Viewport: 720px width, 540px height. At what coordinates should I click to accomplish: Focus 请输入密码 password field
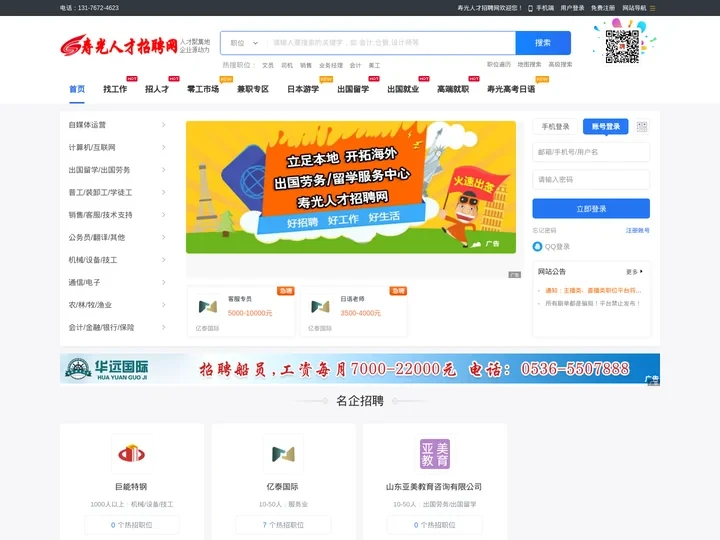tap(591, 180)
